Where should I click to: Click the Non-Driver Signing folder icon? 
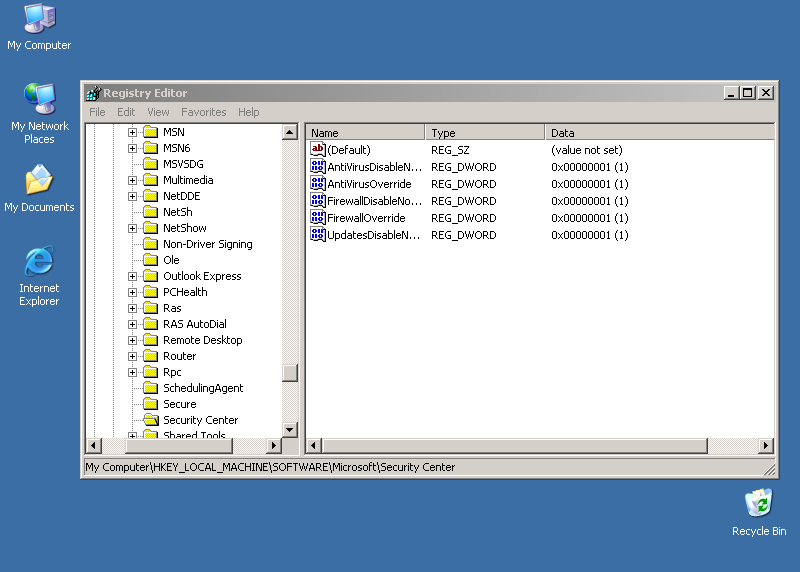(x=151, y=244)
